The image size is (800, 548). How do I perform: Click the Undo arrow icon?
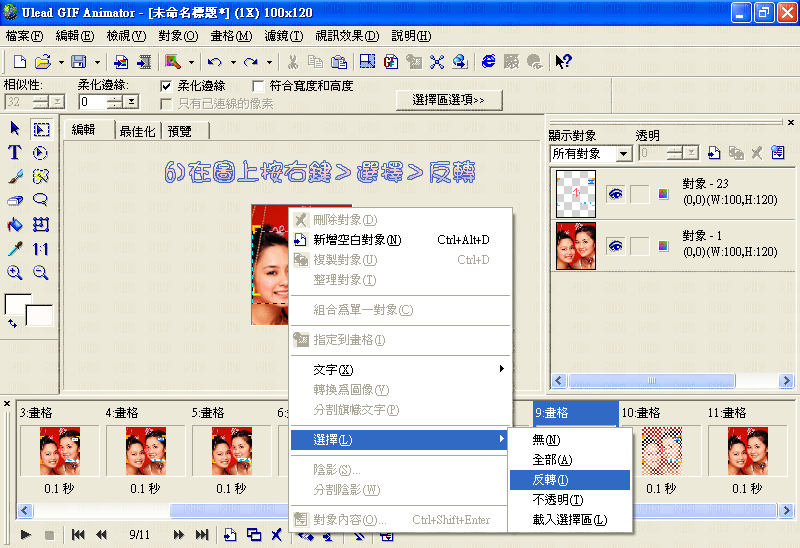(214, 62)
